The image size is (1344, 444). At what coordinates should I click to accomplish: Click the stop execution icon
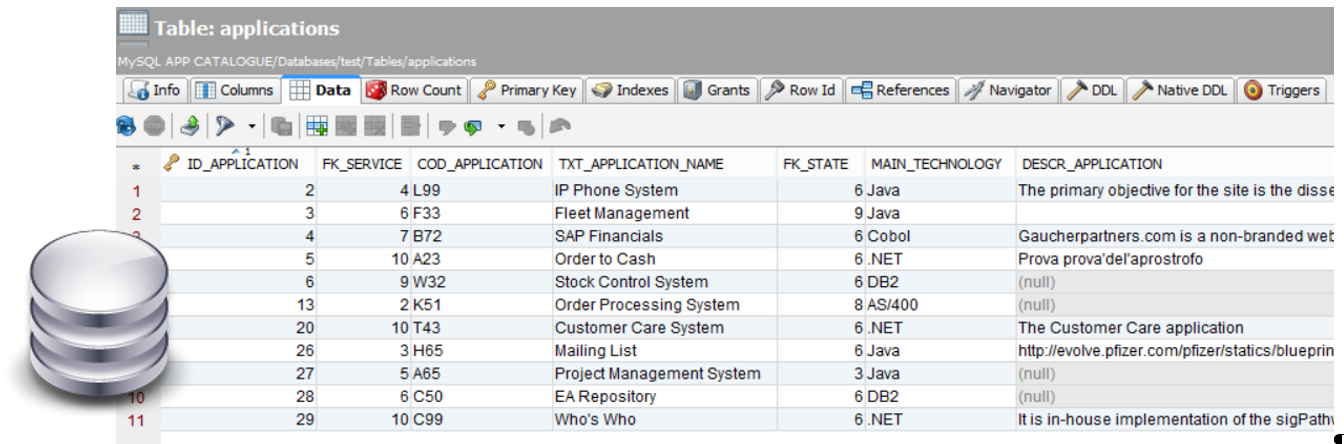coord(154,127)
